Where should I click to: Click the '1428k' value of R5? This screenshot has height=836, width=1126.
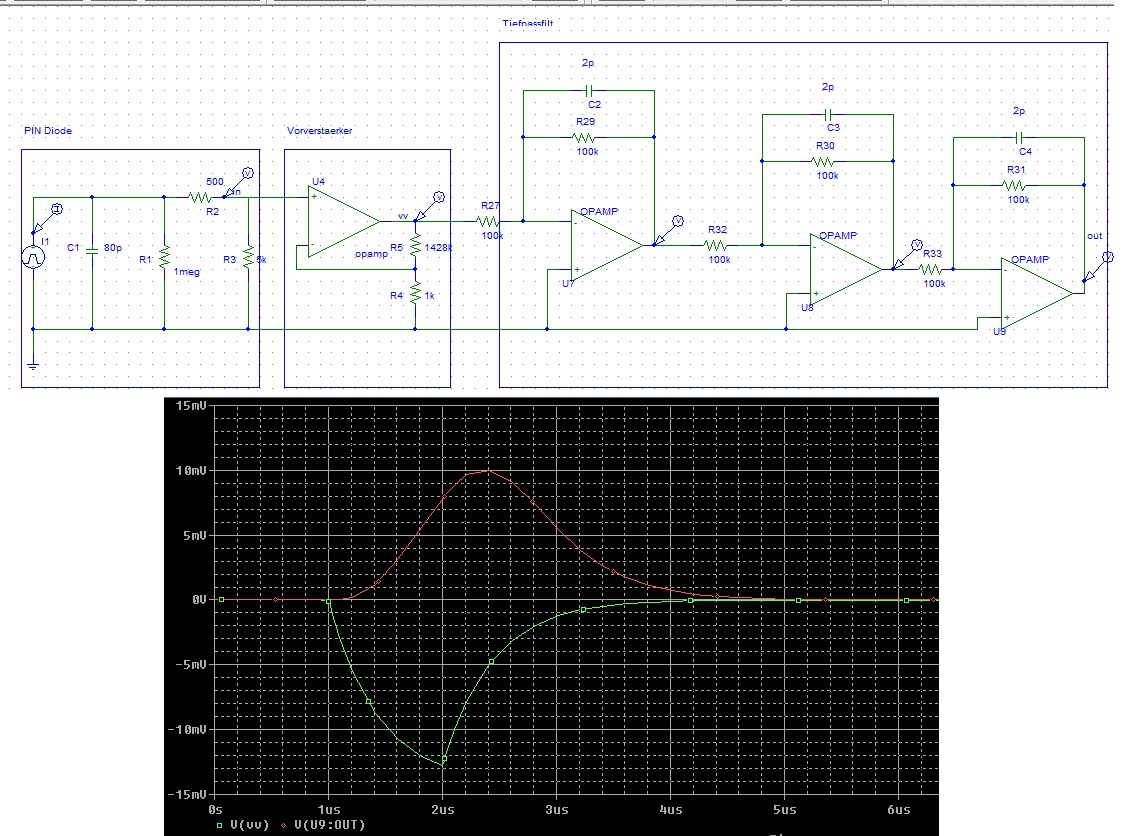click(439, 248)
